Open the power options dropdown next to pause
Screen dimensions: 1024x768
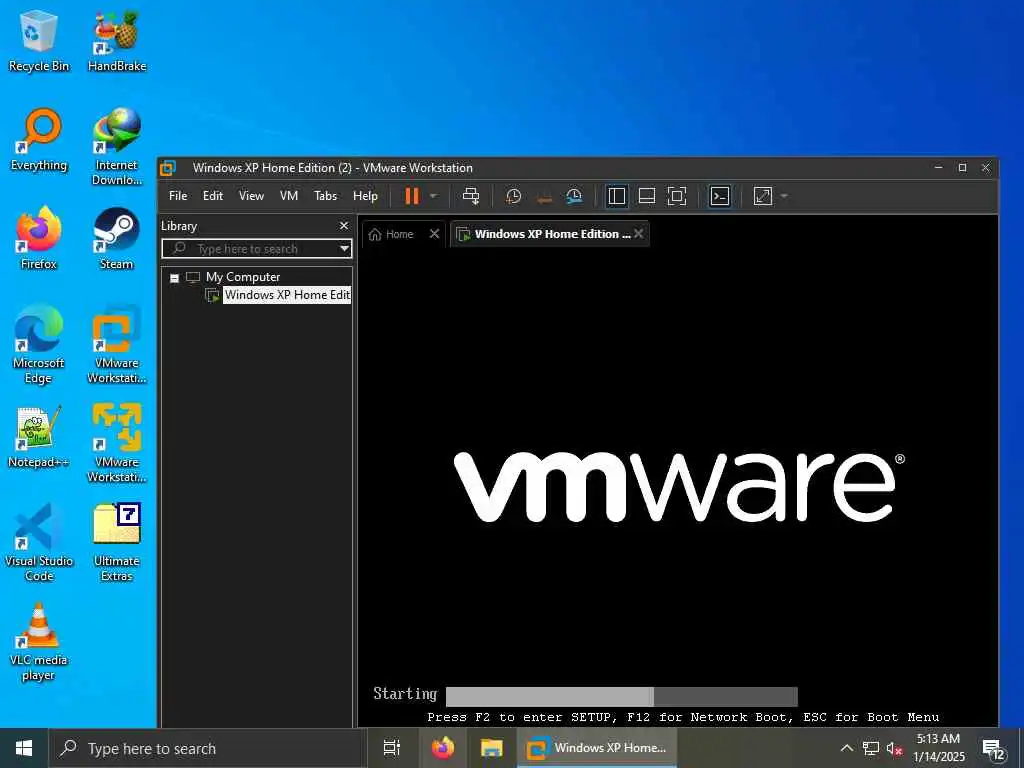click(433, 196)
